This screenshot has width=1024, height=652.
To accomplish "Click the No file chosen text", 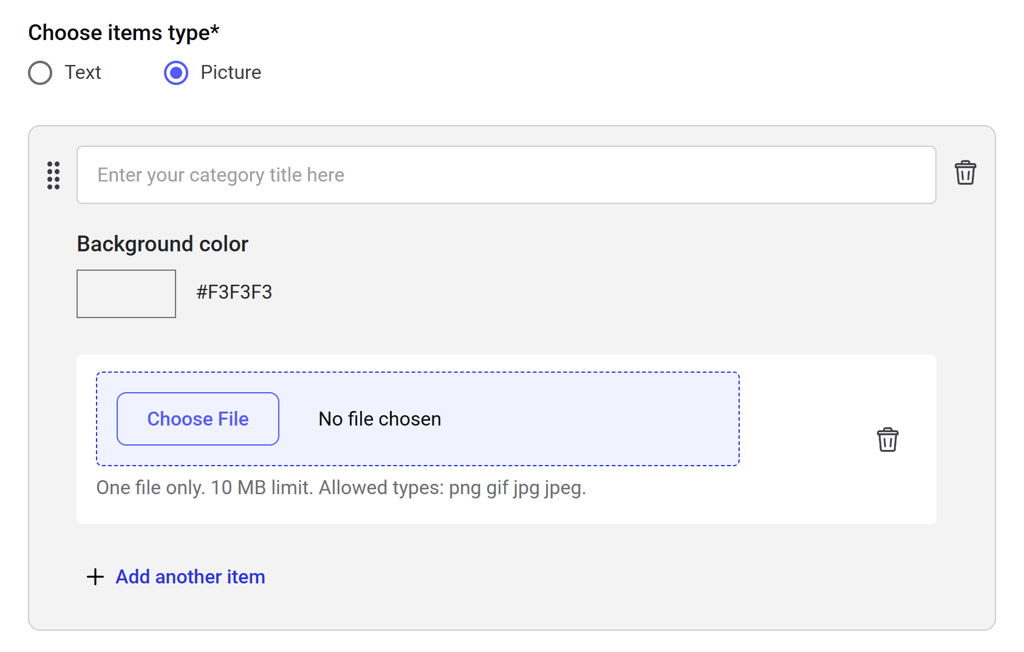I will pyautogui.click(x=379, y=419).
